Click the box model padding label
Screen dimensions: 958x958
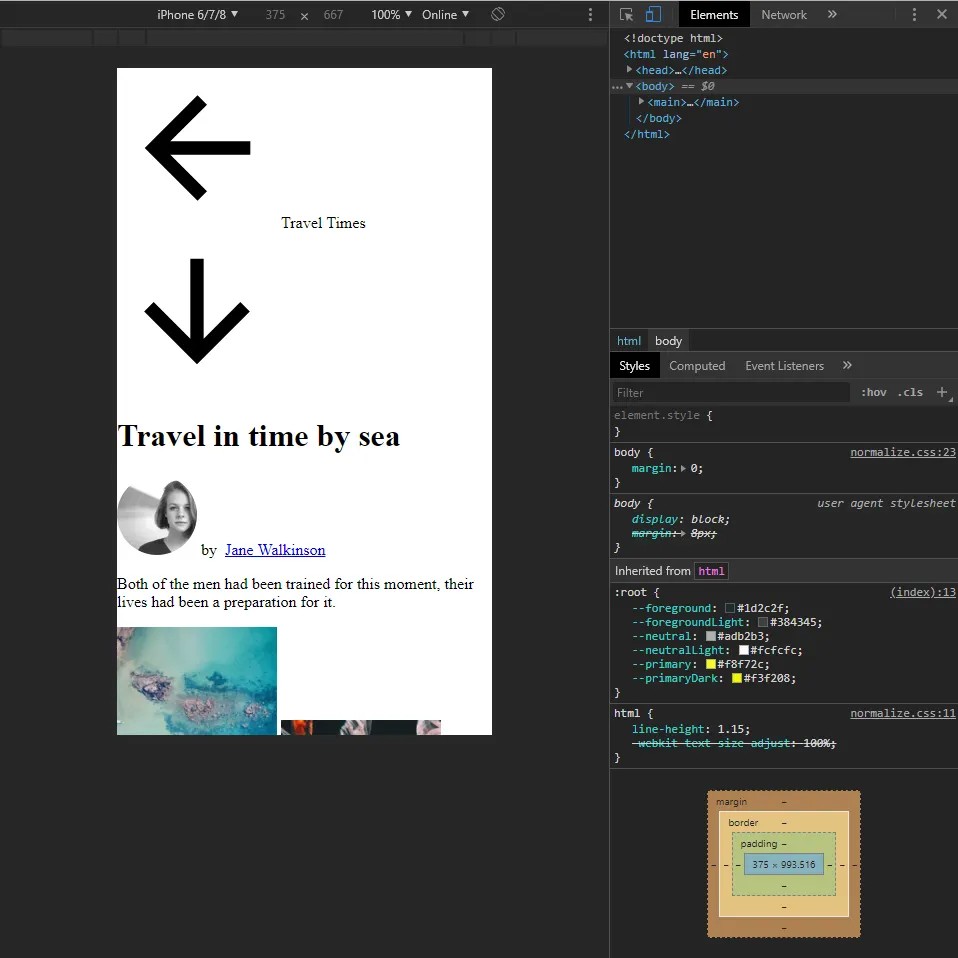click(758, 844)
